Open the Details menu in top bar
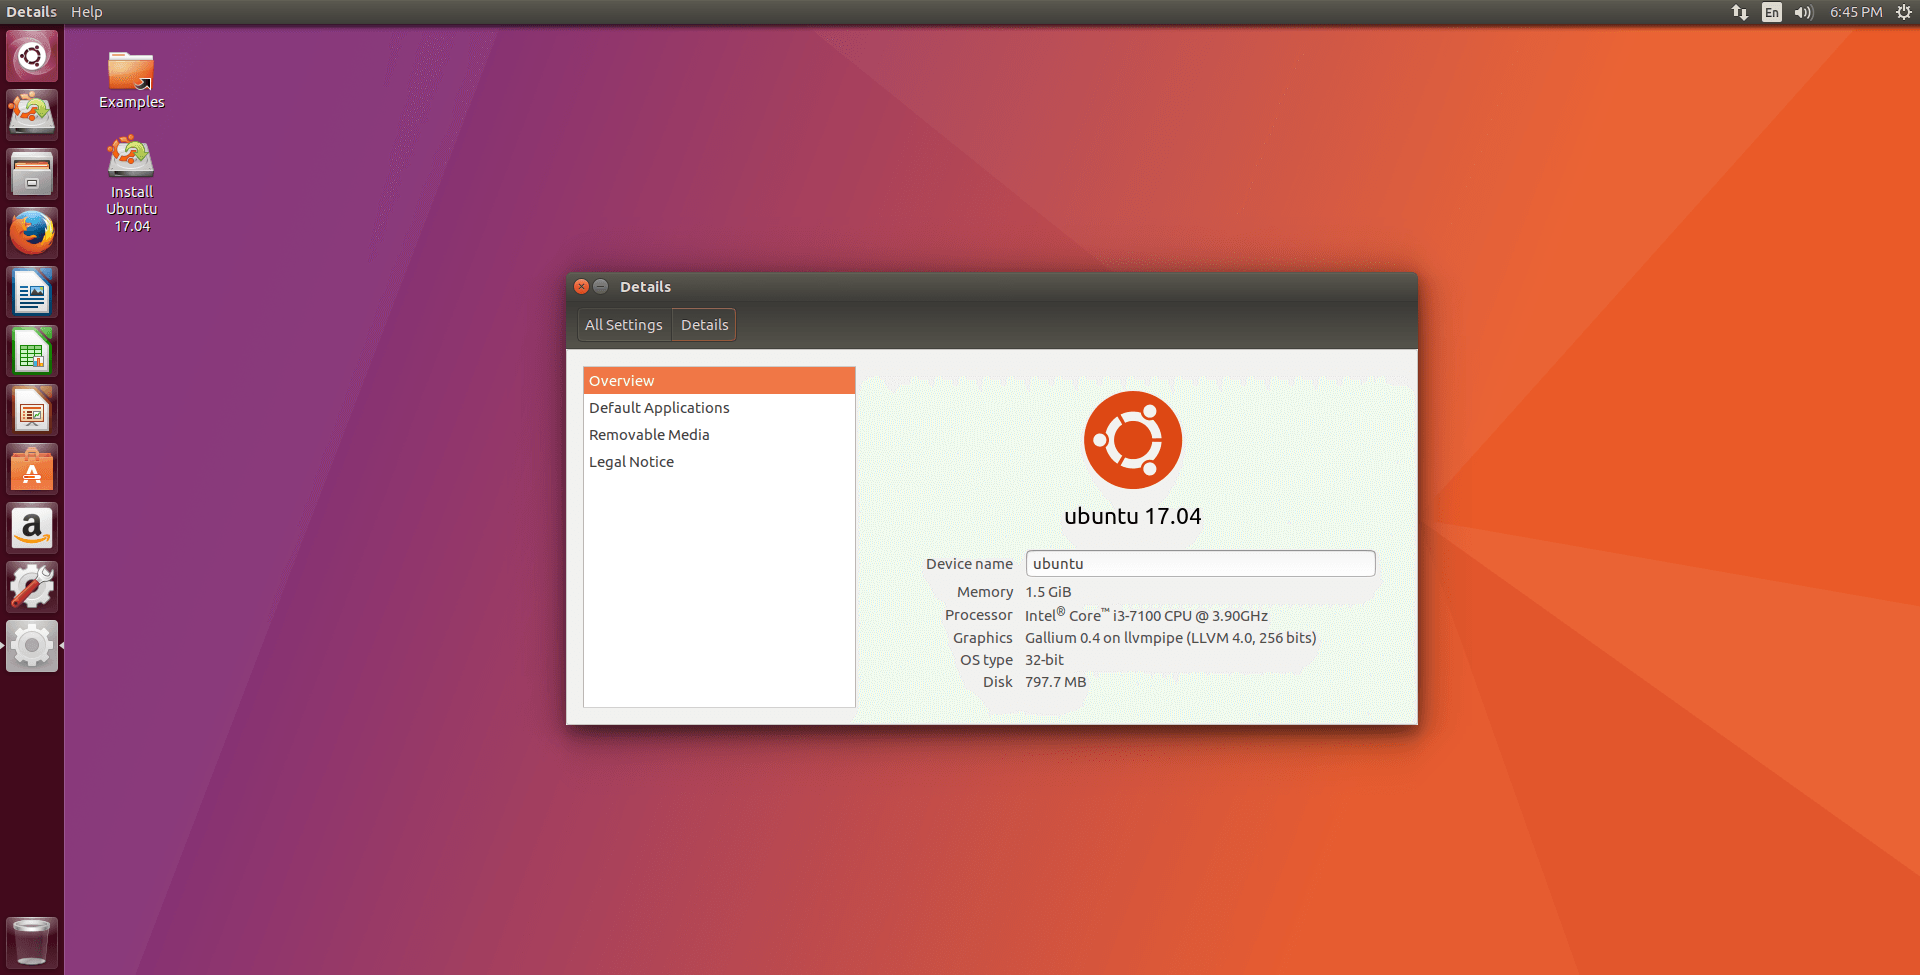The width and height of the screenshot is (1920, 975). (32, 12)
